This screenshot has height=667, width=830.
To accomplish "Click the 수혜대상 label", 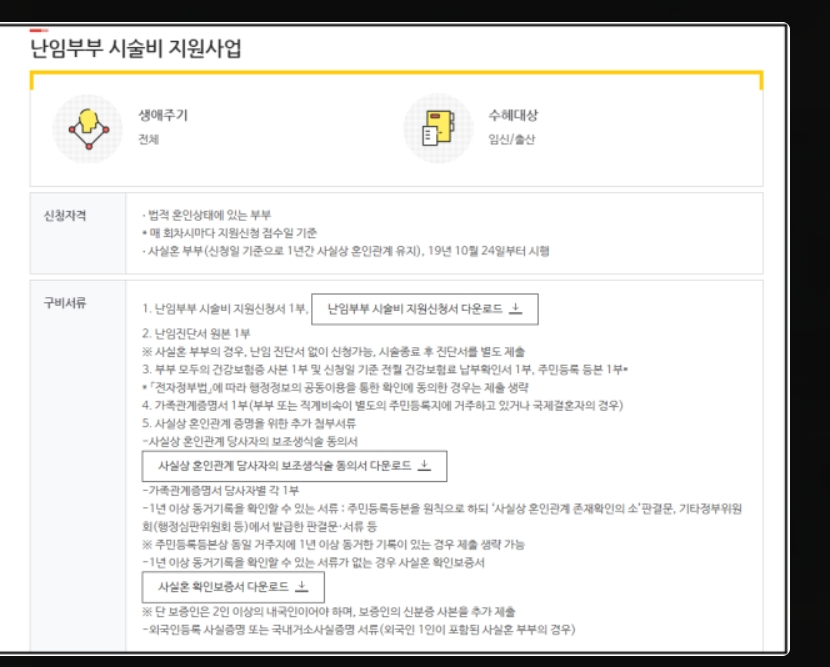I will coord(513,115).
